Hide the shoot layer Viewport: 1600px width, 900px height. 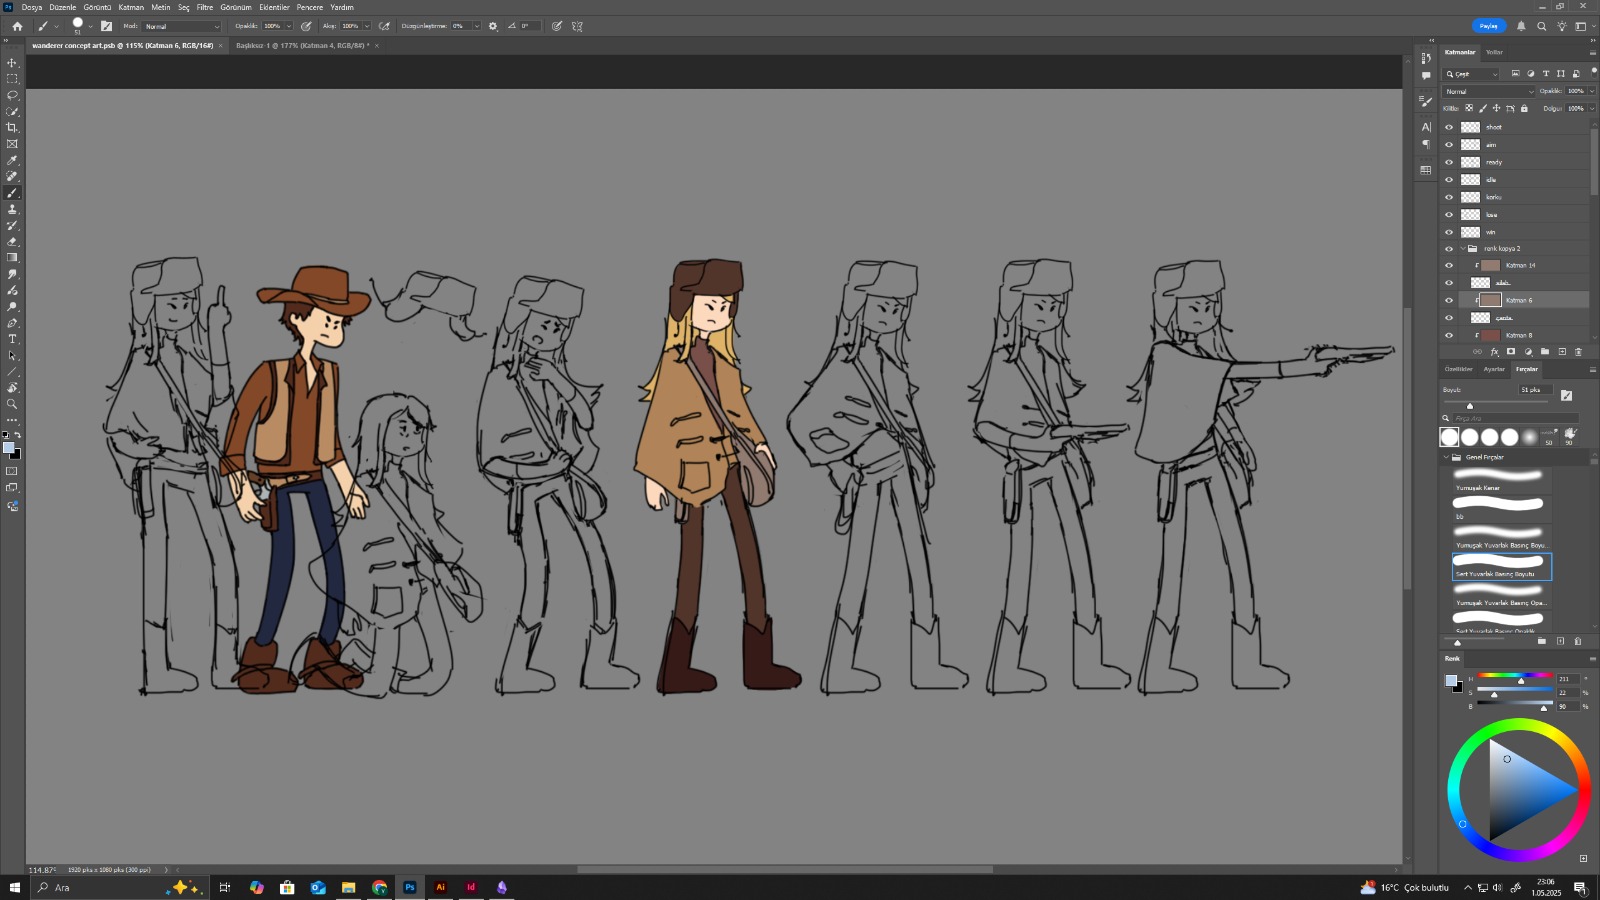click(x=1449, y=127)
